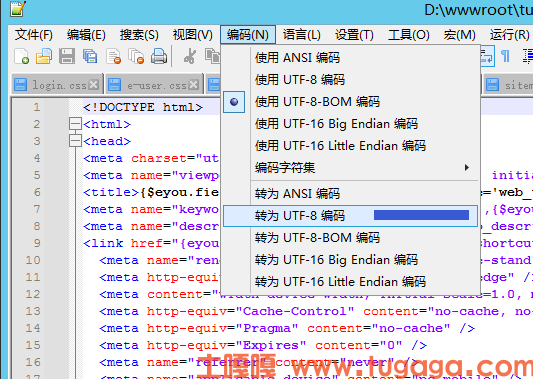Image resolution: width=533 pixels, height=379 pixels.
Task: Choose 转为 UTF-16 Big Endian 编码
Action: [x=350, y=260]
